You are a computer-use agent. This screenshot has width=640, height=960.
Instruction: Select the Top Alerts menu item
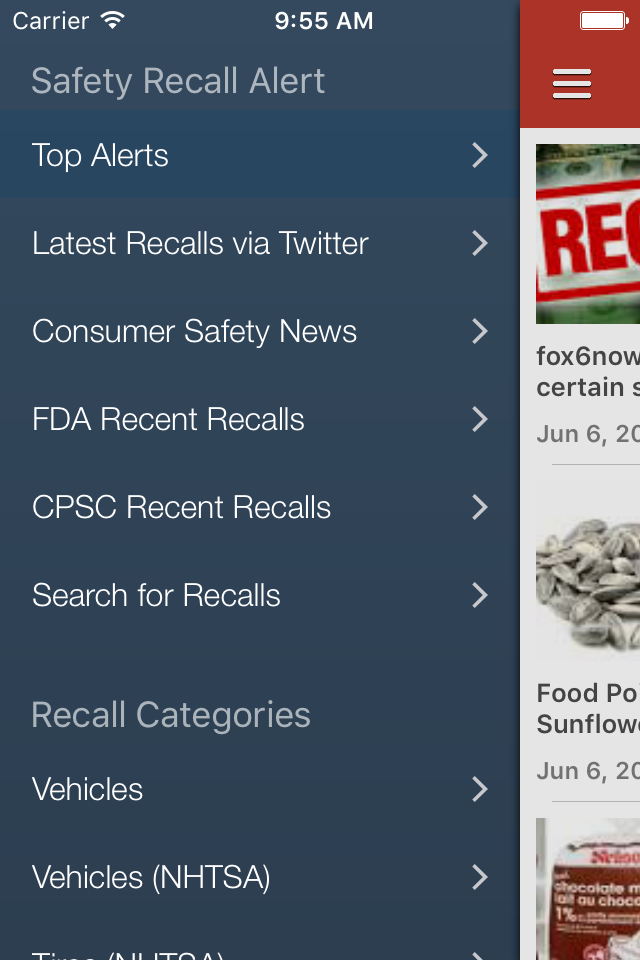[x=100, y=155]
